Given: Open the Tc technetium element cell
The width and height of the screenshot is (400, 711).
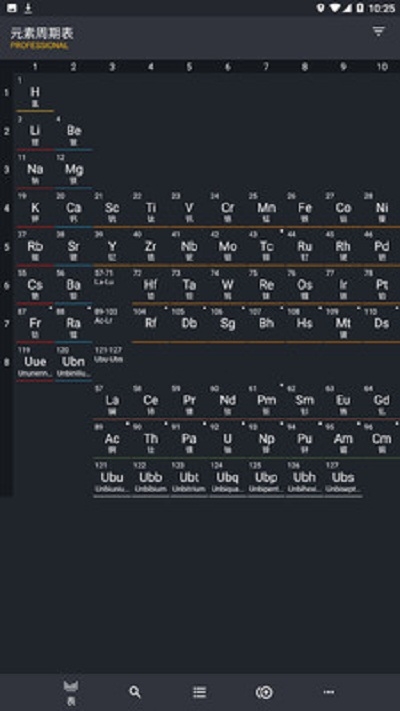Looking at the screenshot, I should click(x=266, y=247).
